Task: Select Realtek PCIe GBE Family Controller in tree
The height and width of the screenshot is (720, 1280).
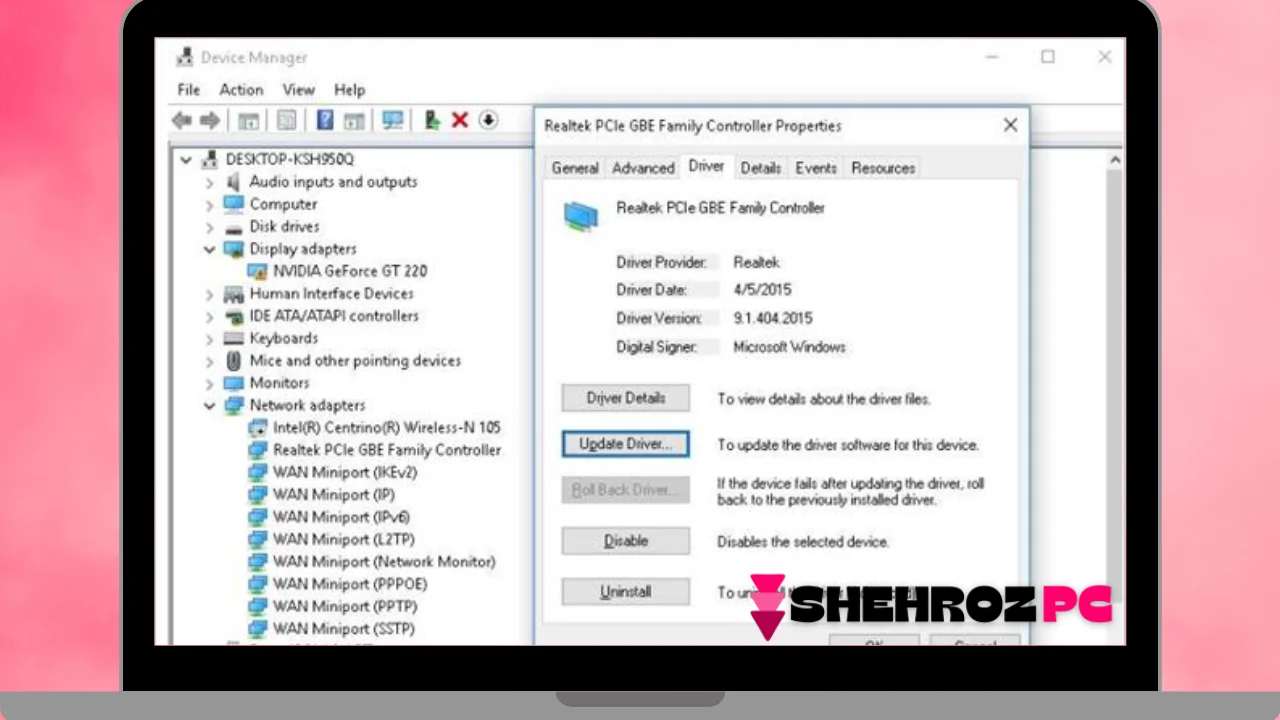Action: 387,450
